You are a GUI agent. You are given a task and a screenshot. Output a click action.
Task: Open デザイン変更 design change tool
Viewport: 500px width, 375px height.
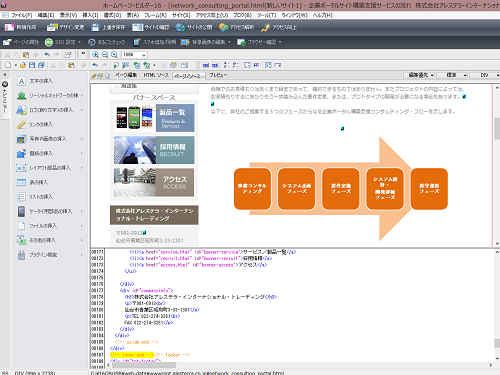[65, 27]
